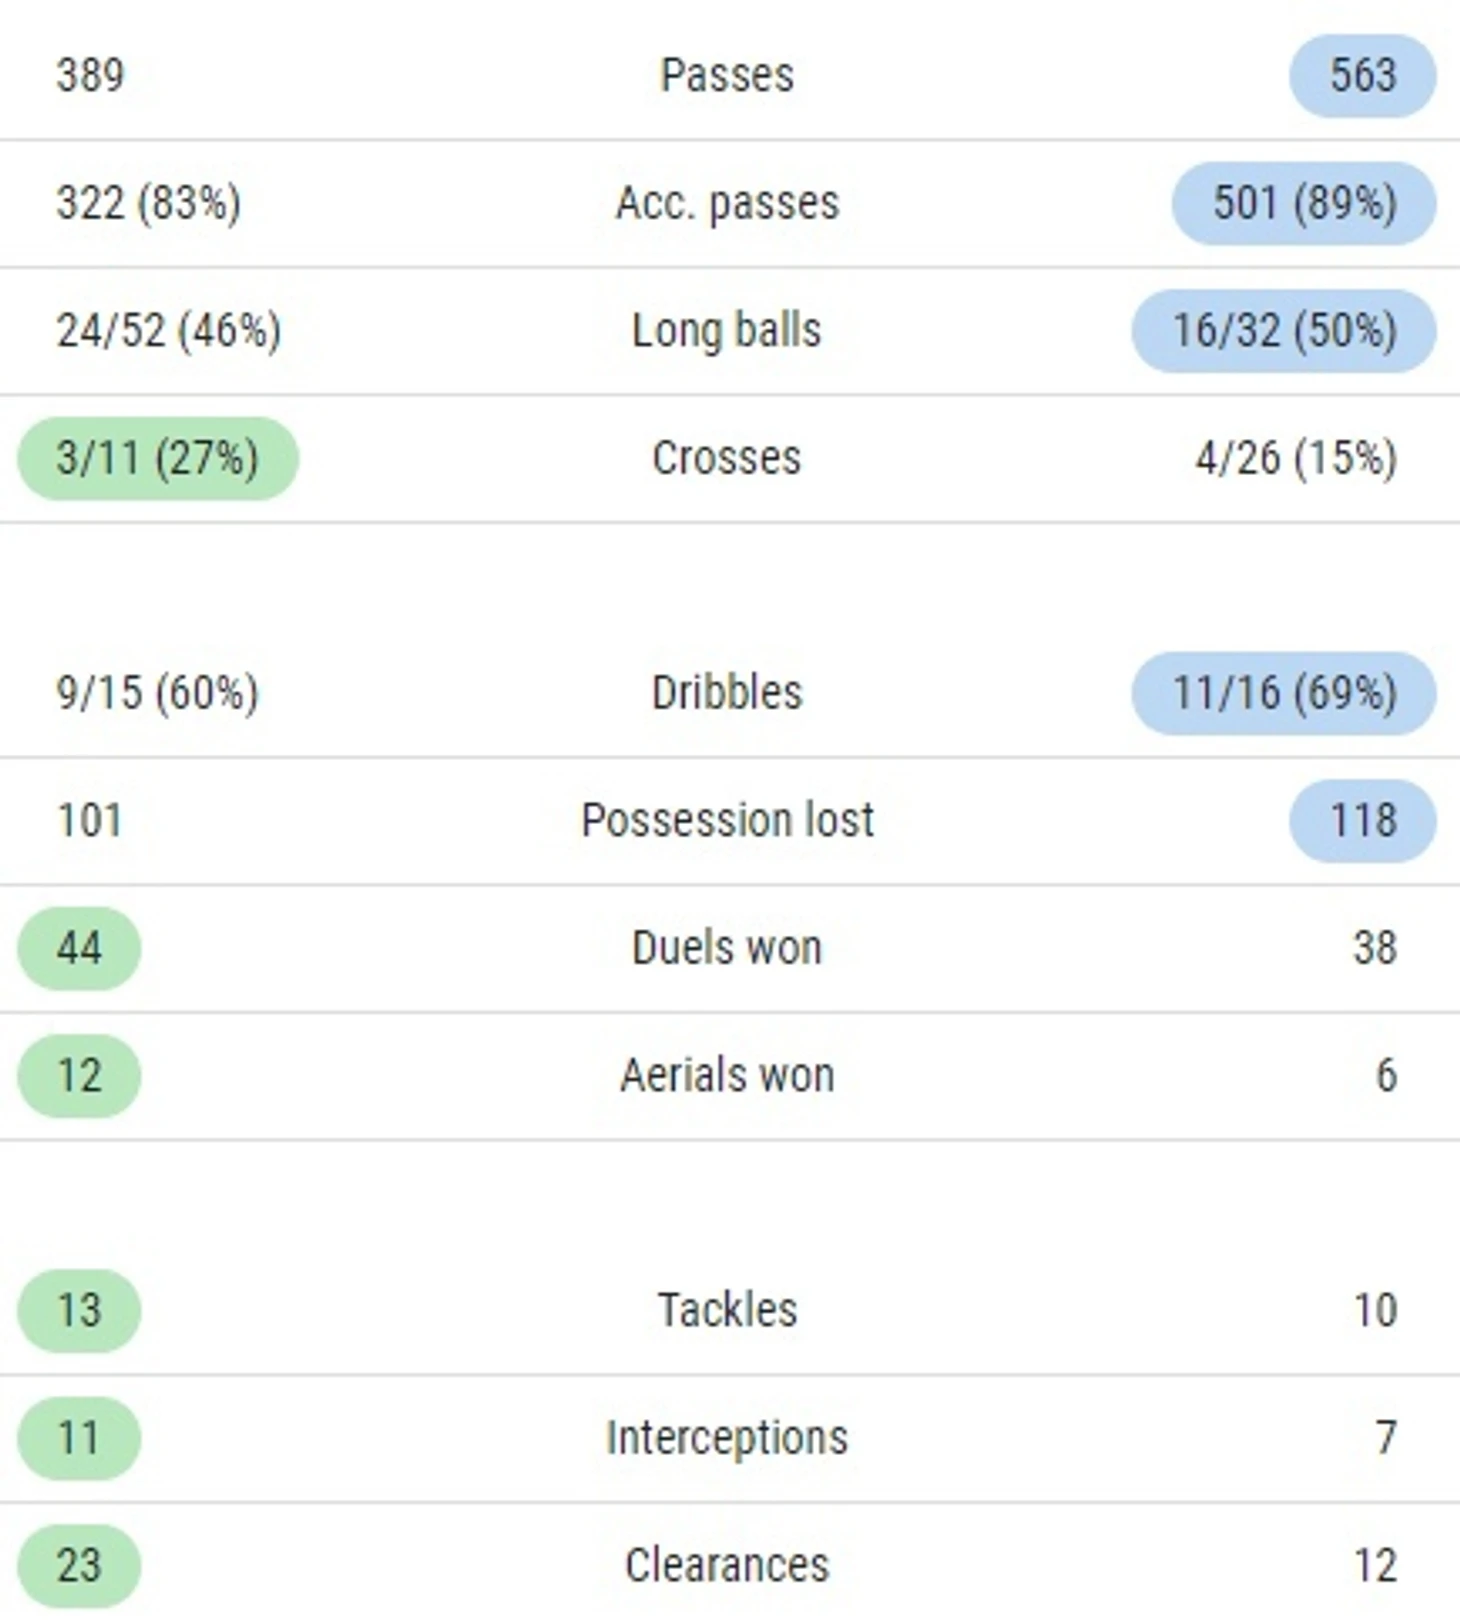Select the 118 possession lost badge
Image resolution: width=1460 pixels, height=1621 pixels.
click(x=1362, y=821)
